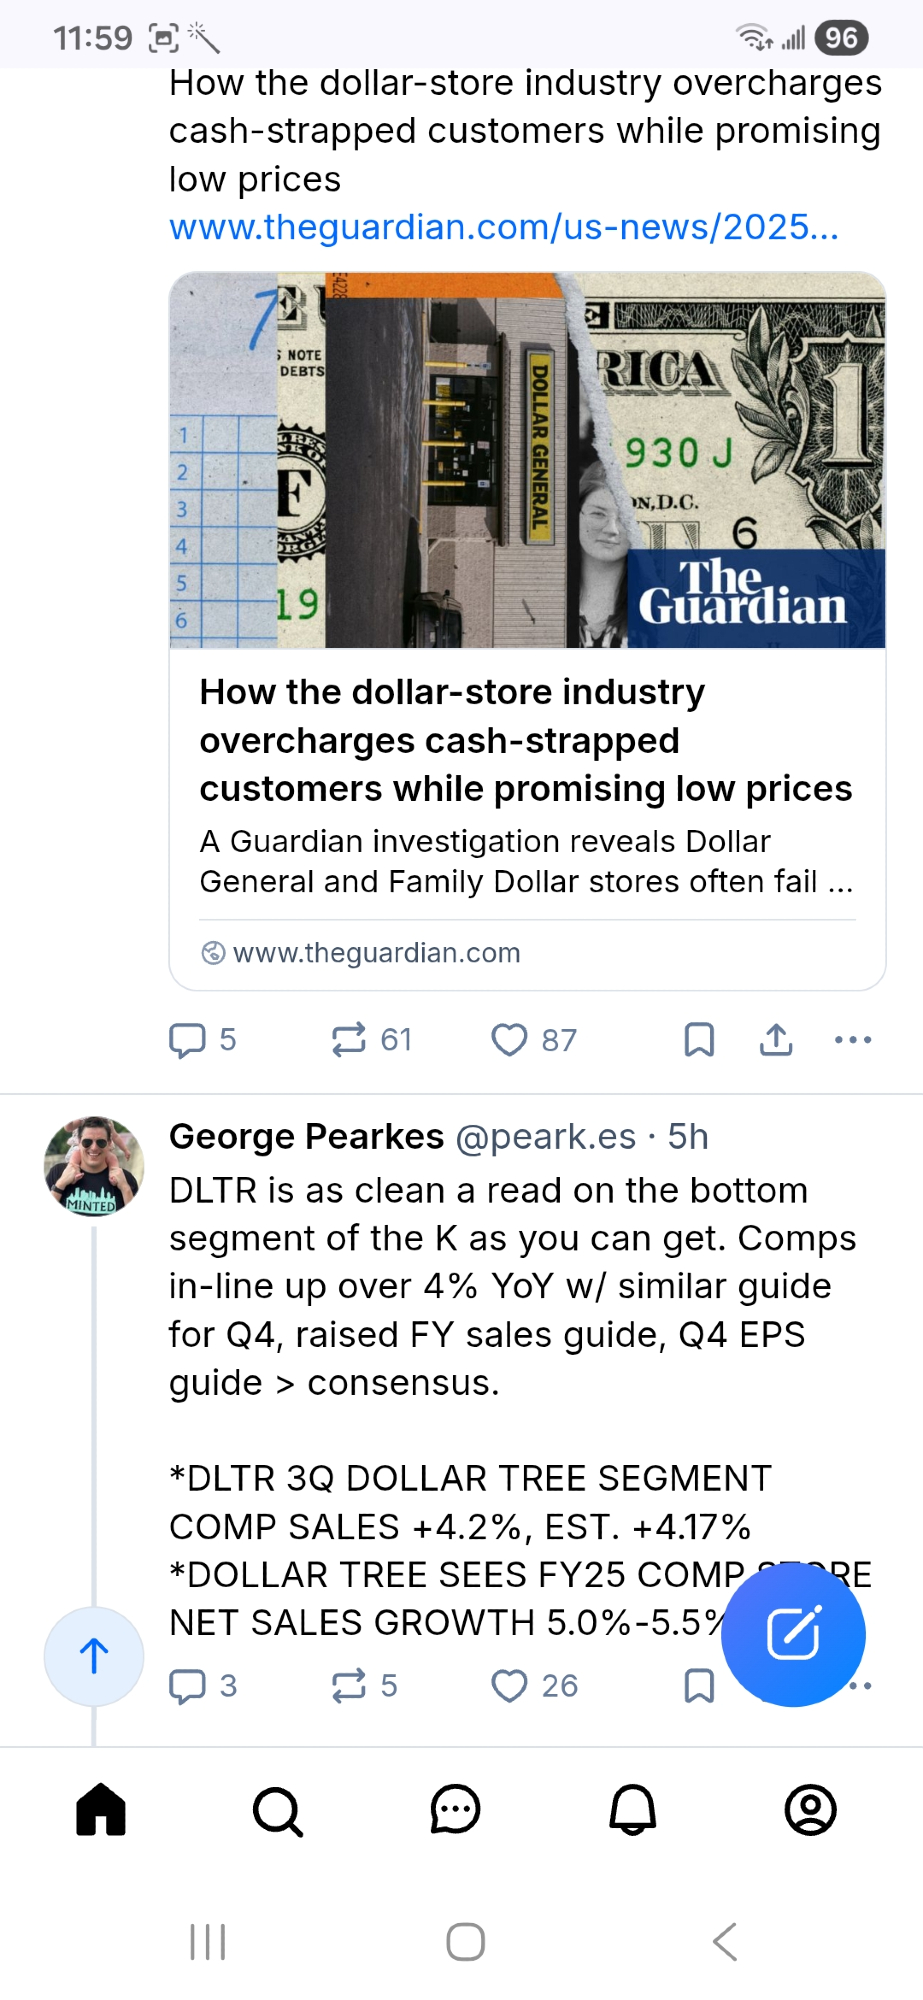The width and height of the screenshot is (923, 2000).
Task: Open the theguardian.com URL link in post
Action: (503, 228)
